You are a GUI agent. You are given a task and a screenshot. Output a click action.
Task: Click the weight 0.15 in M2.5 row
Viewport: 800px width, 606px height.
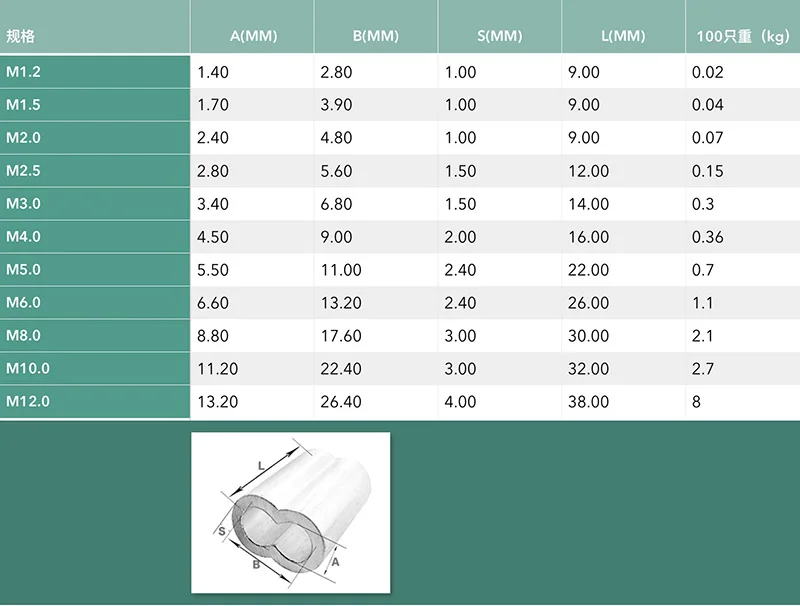click(708, 171)
